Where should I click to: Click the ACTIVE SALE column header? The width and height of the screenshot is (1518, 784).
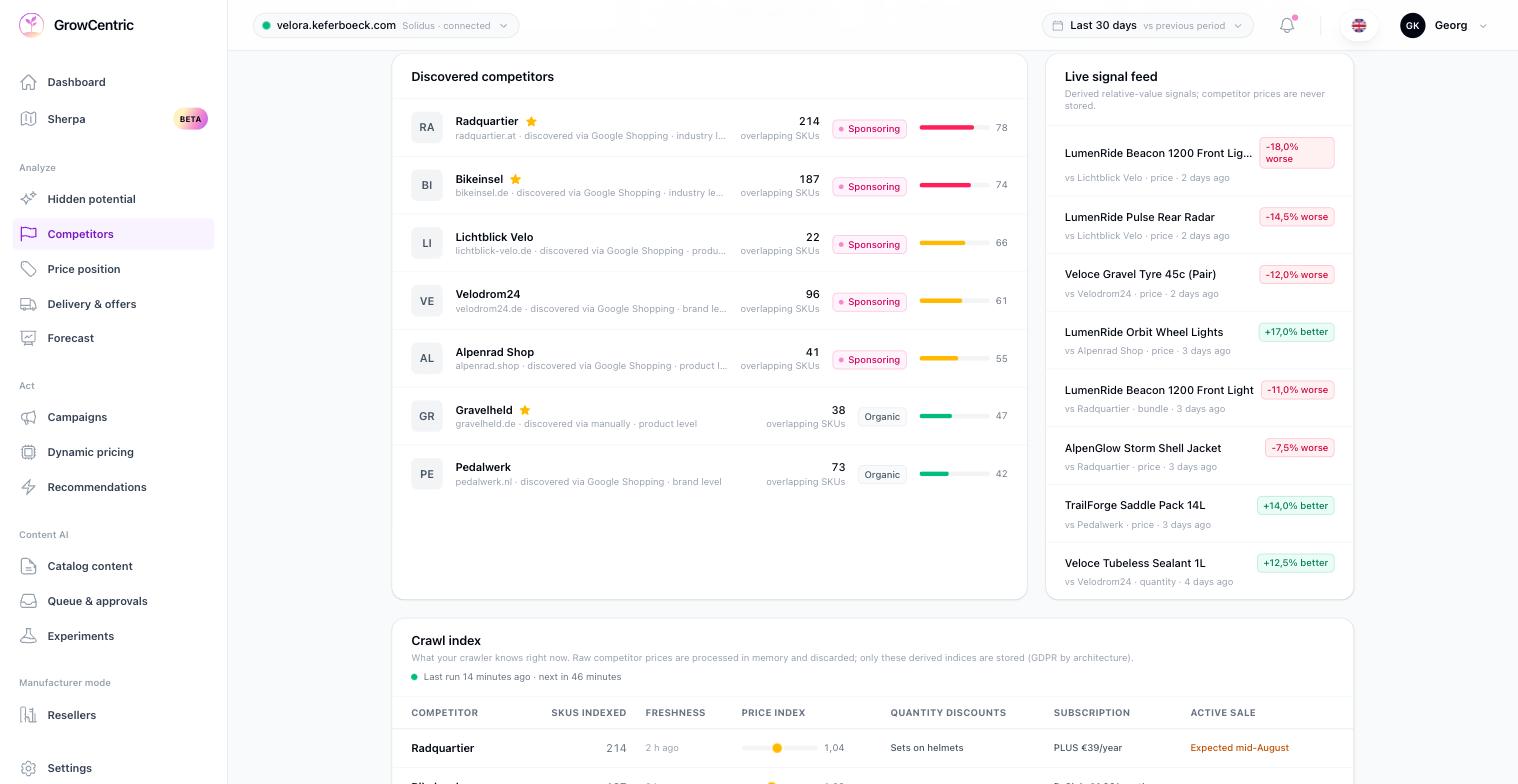point(1222,713)
